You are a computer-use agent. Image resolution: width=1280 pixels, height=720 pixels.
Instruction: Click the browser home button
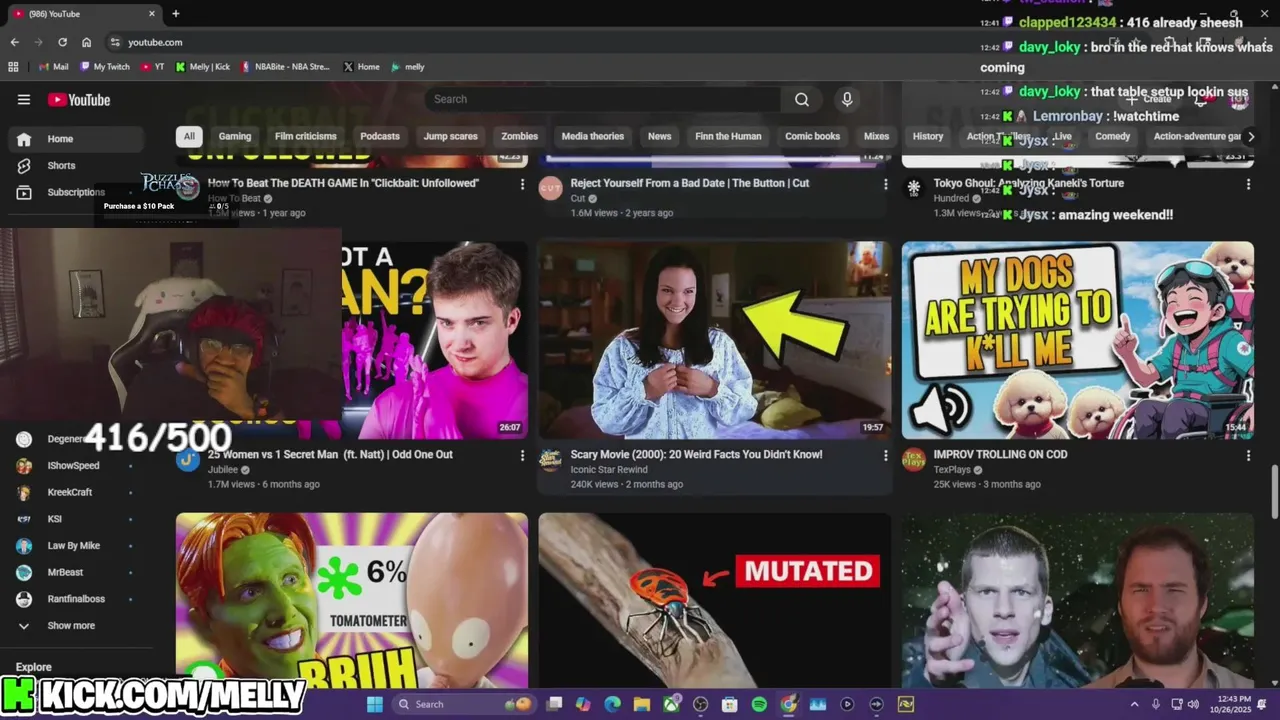pos(86,42)
